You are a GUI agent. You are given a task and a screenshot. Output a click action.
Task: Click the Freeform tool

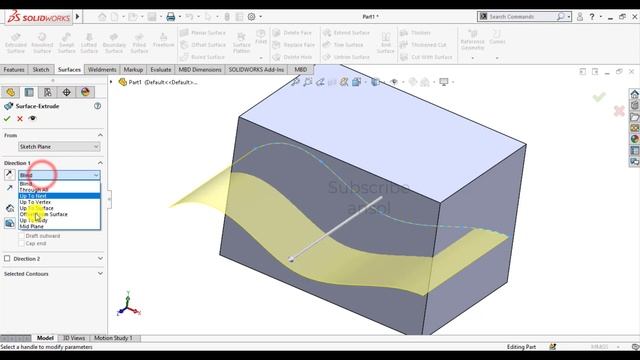coord(164,40)
